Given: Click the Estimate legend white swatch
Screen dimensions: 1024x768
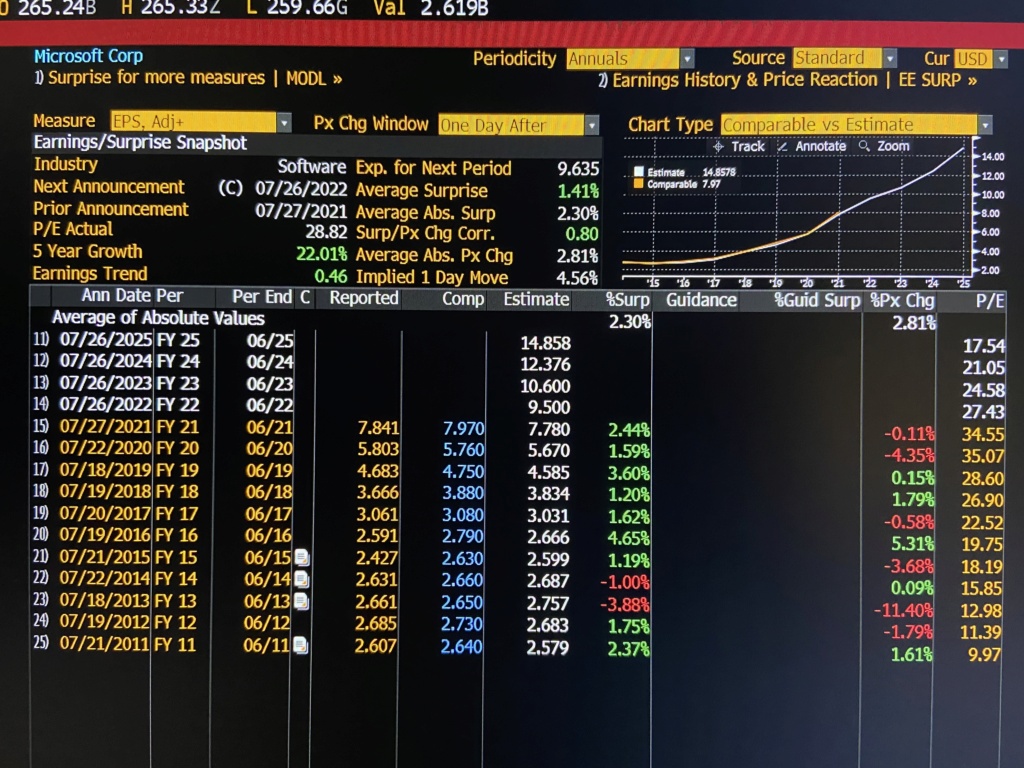Looking at the screenshot, I should tap(639, 172).
